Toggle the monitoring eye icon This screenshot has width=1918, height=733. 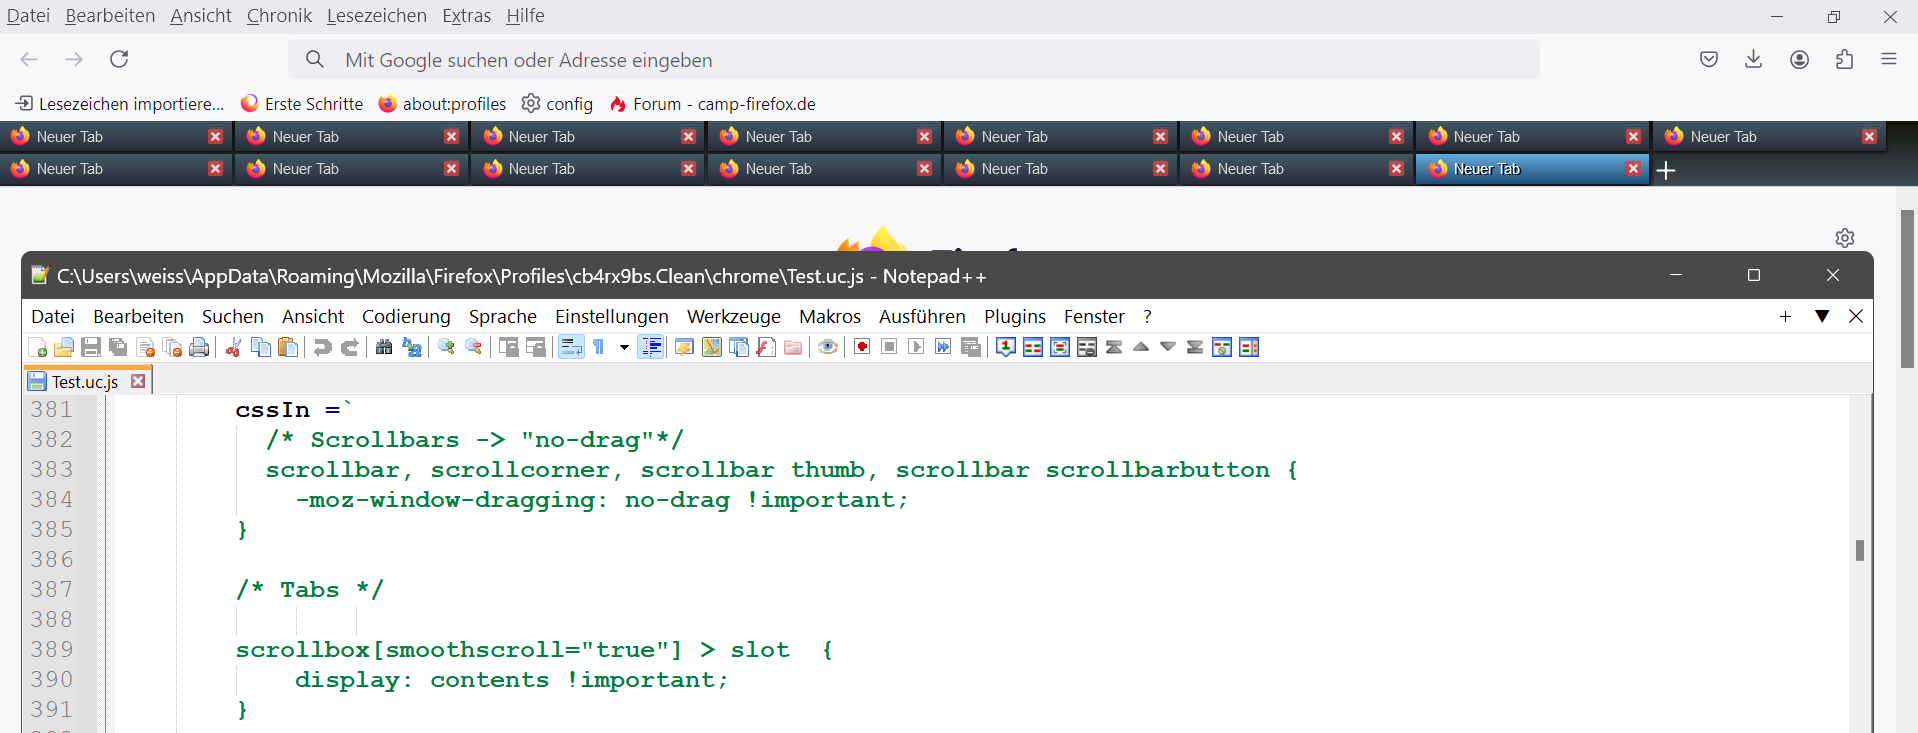click(828, 347)
